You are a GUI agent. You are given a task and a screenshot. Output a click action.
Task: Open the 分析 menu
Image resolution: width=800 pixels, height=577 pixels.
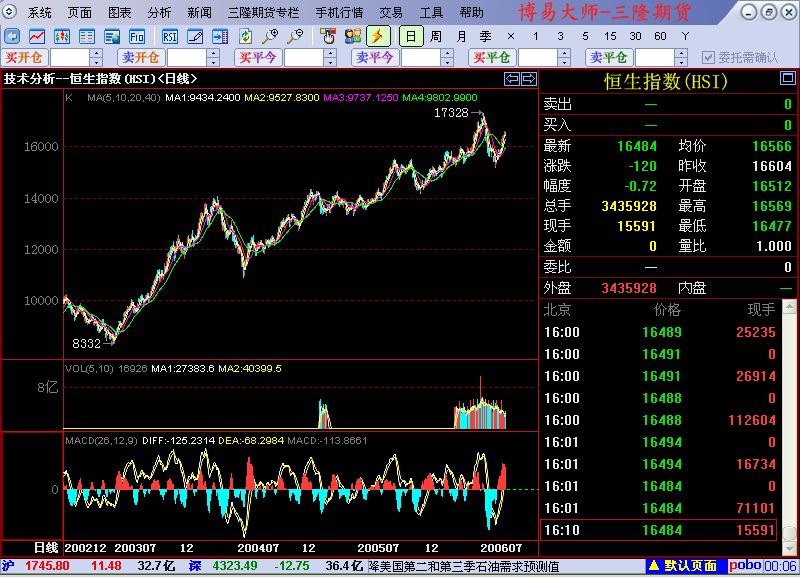tap(159, 13)
